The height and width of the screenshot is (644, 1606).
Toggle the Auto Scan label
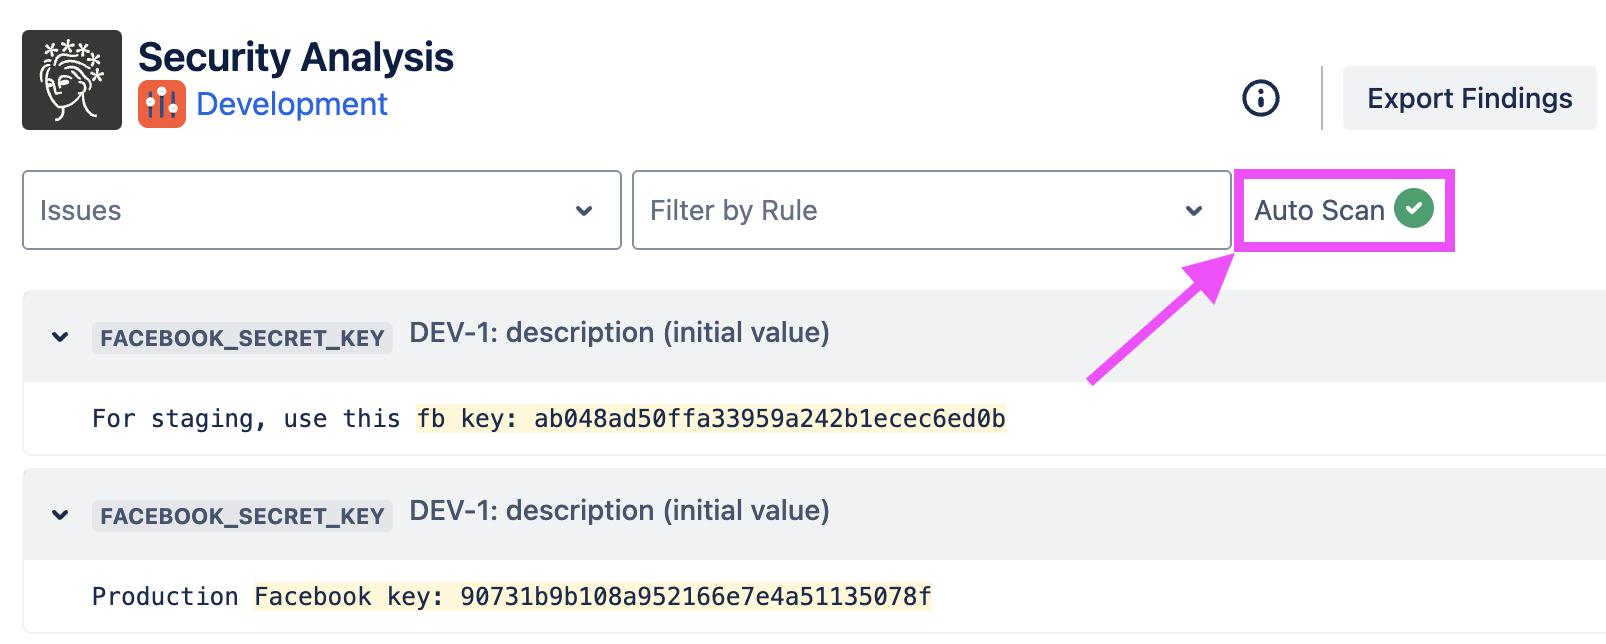coord(1319,210)
